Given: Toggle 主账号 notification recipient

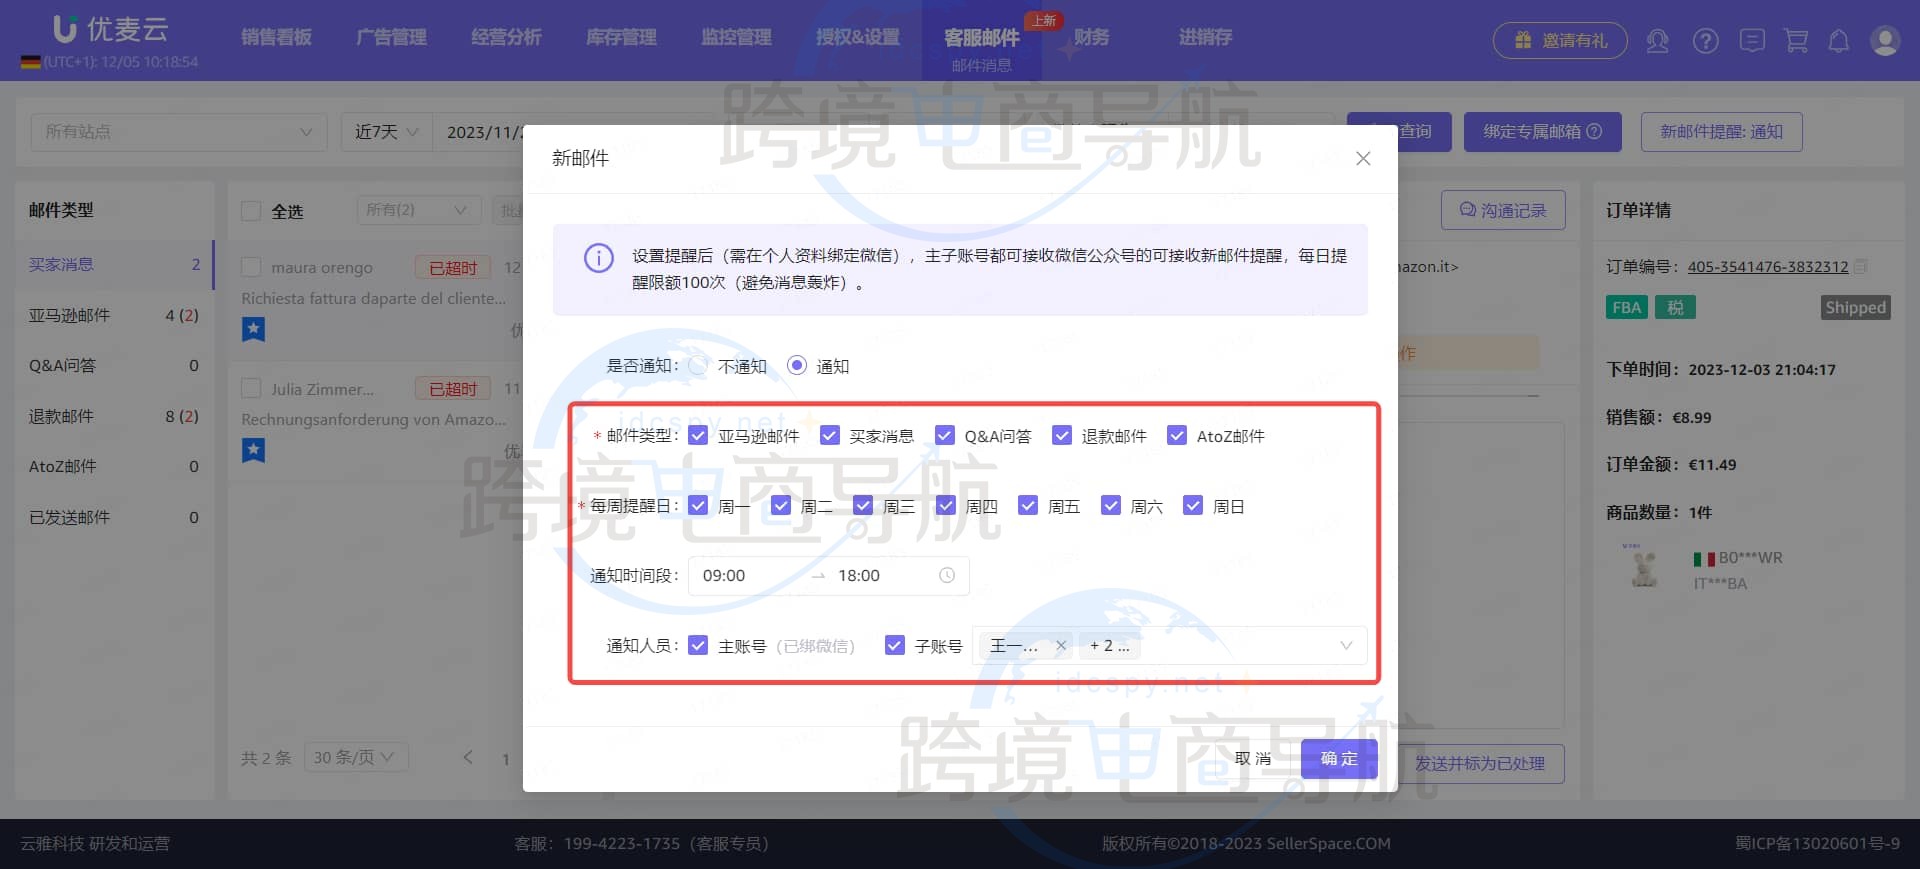Looking at the screenshot, I should 698,645.
